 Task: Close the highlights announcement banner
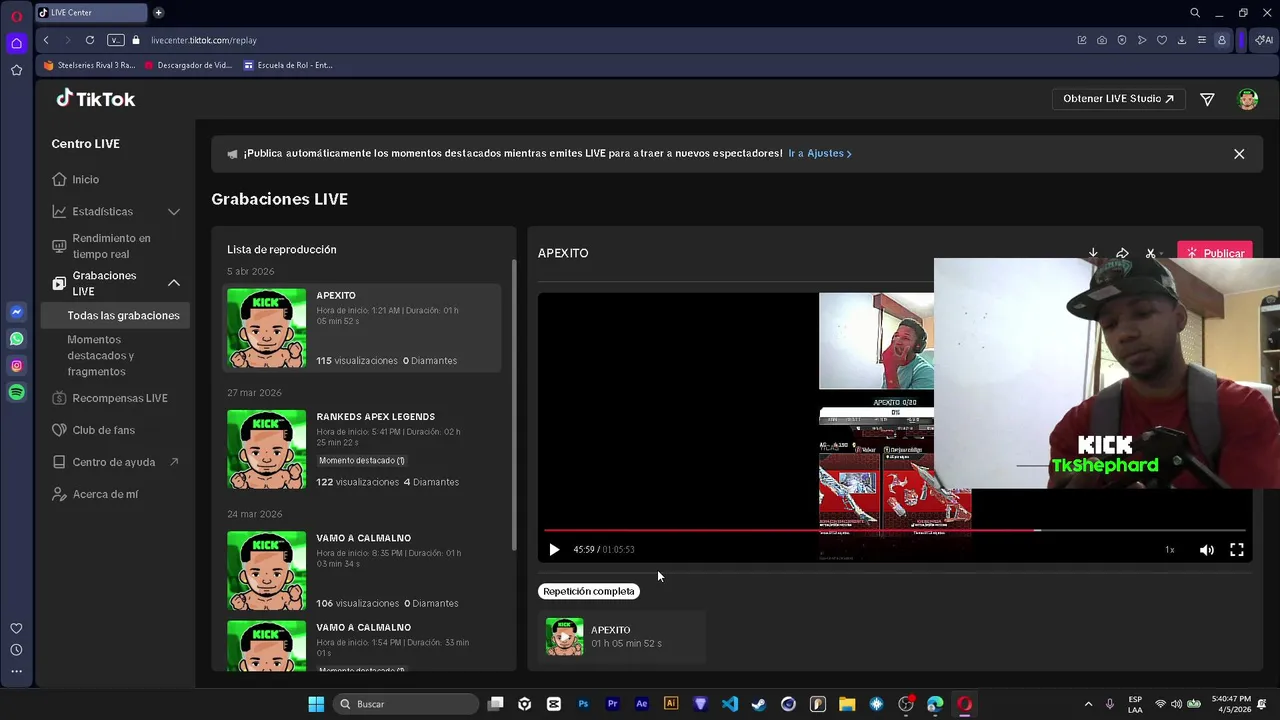[x=1239, y=154]
